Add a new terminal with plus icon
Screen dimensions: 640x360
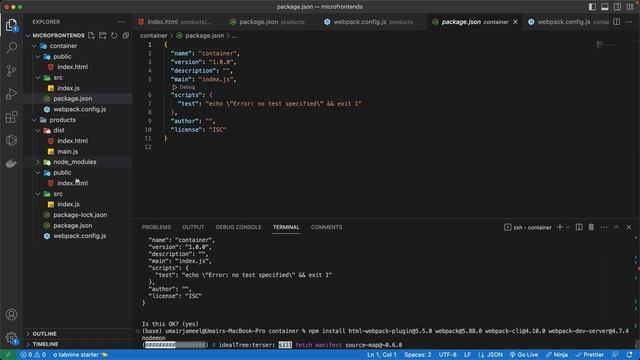(x=560, y=227)
